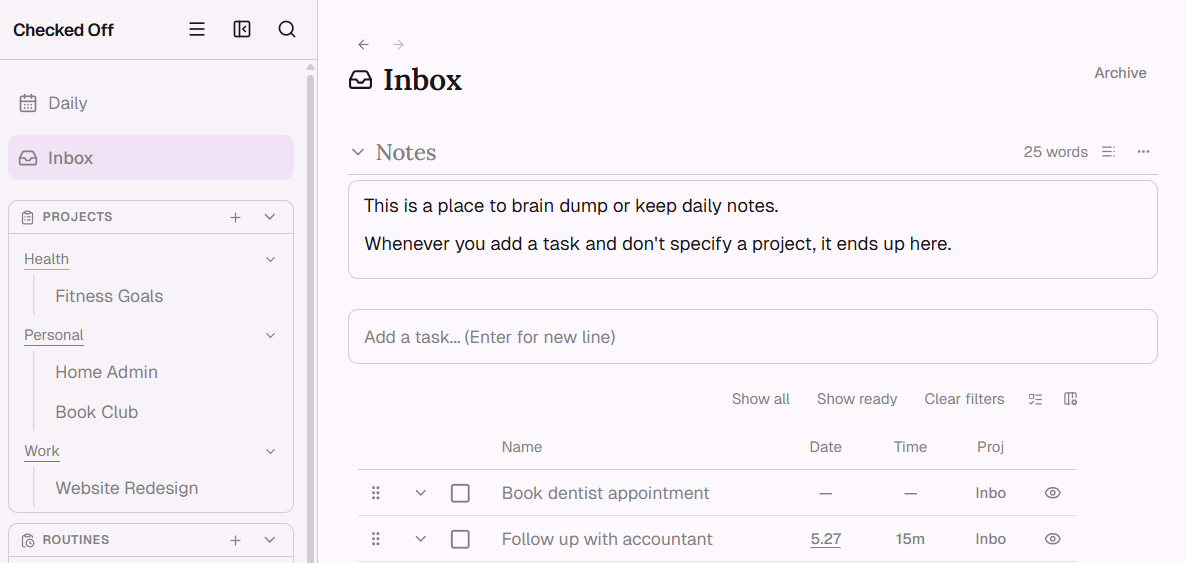Viewport: 1186px width, 563px height.
Task: Click Clear filters
Action: tap(964, 399)
